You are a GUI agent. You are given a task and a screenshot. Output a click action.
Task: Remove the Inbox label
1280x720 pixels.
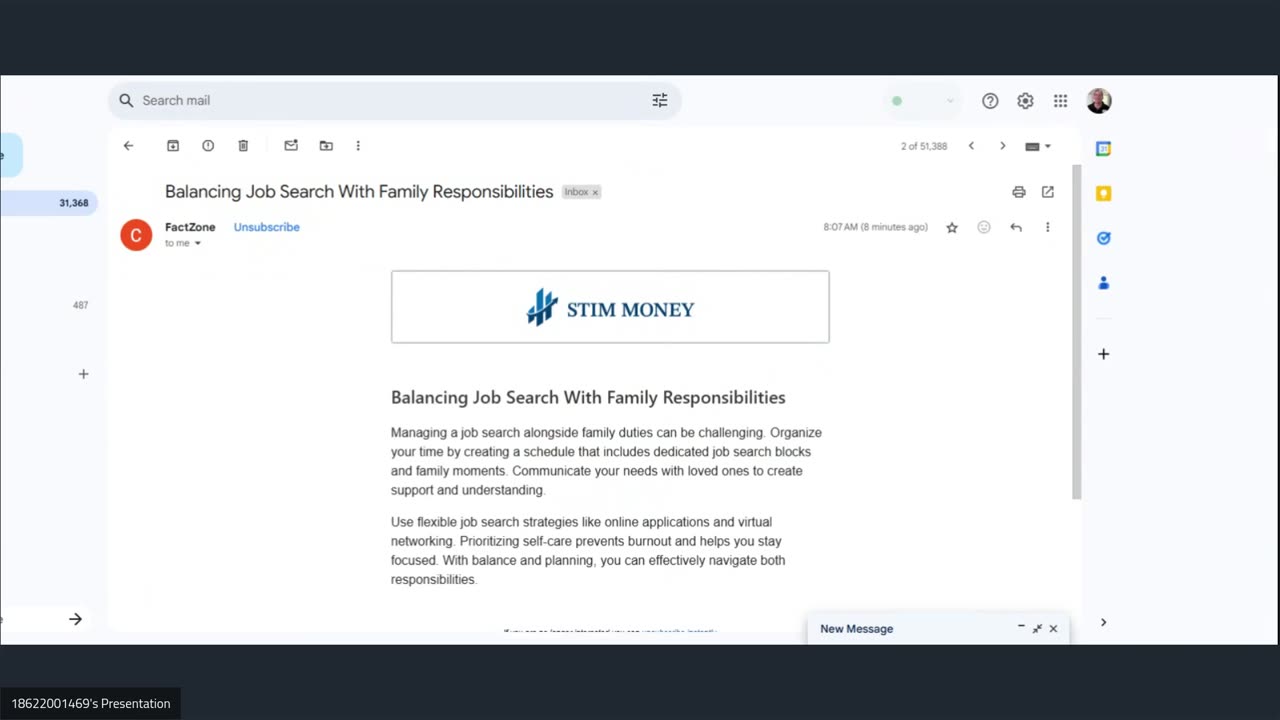point(595,192)
